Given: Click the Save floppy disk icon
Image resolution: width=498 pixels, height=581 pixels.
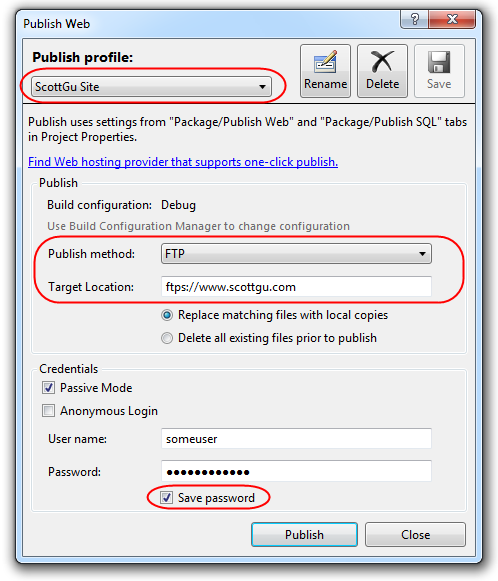Looking at the screenshot, I should point(439,62).
